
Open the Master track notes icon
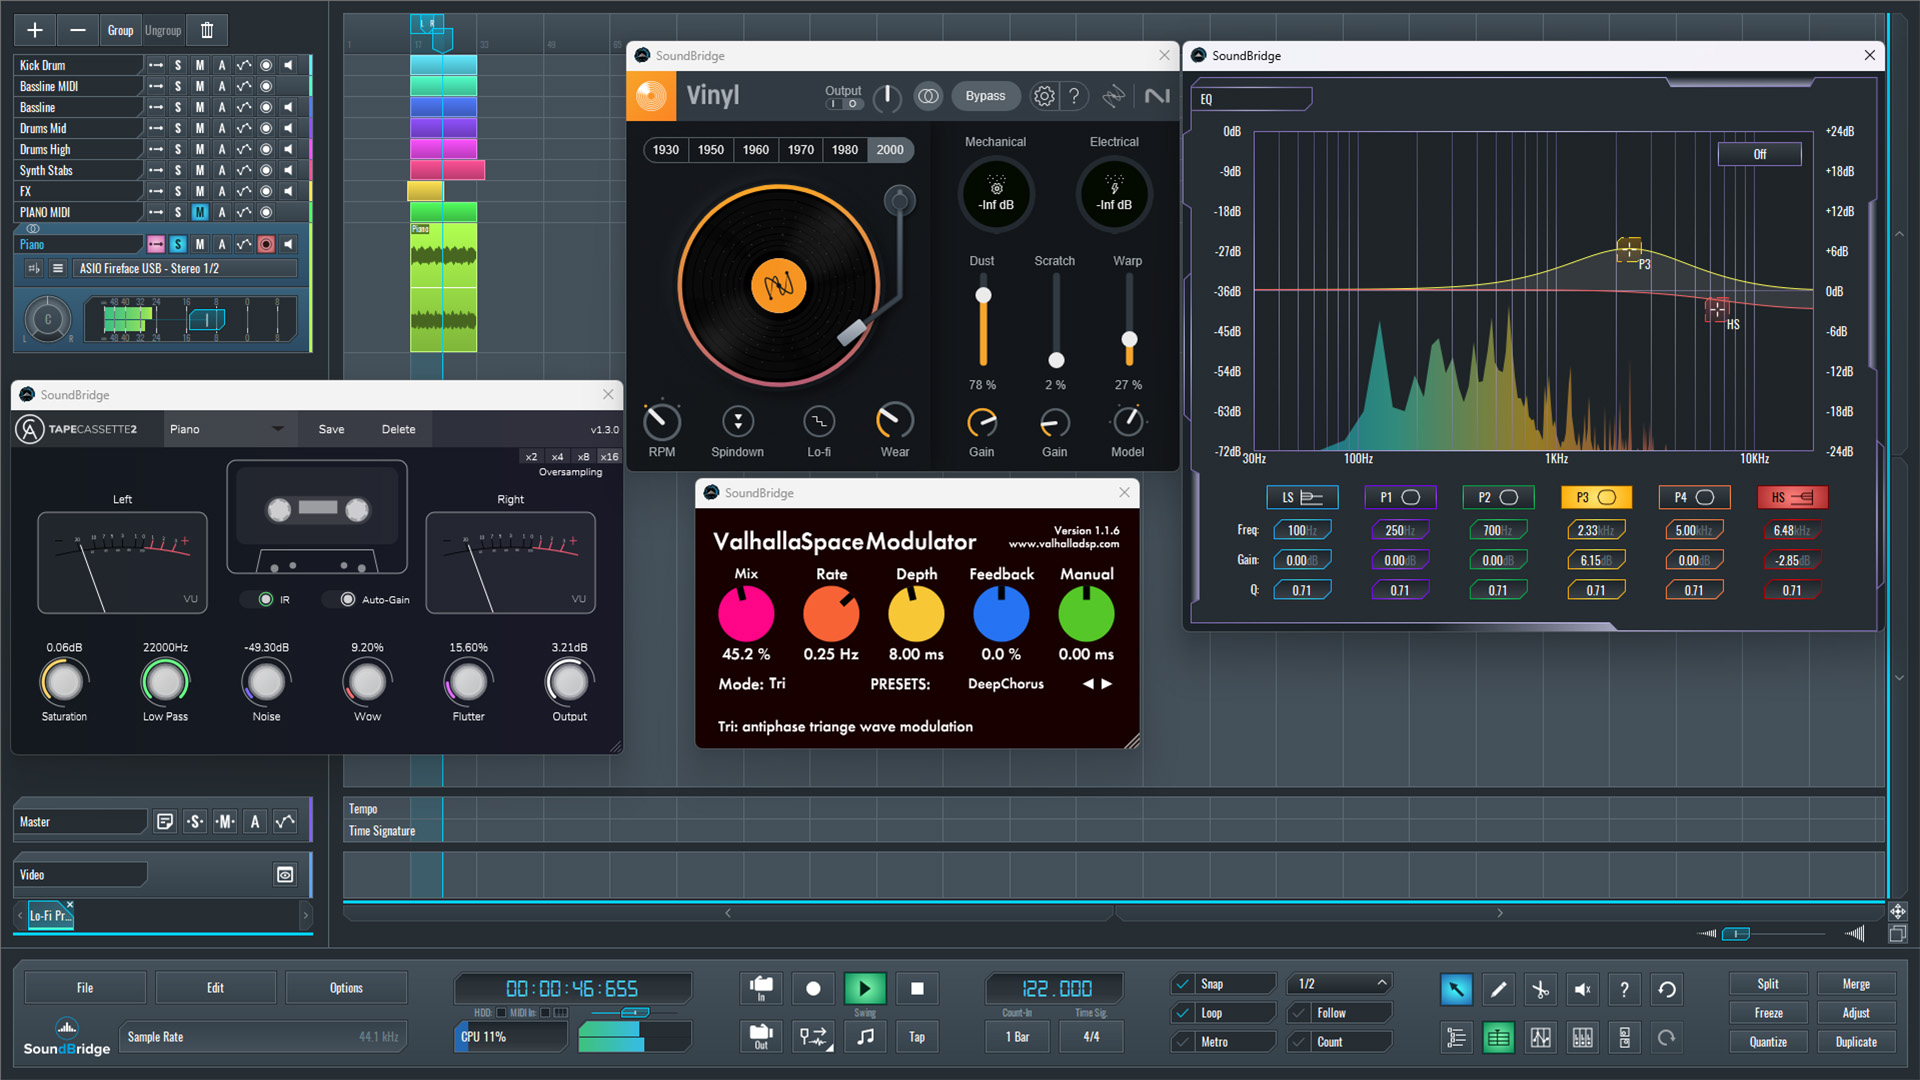click(x=165, y=821)
